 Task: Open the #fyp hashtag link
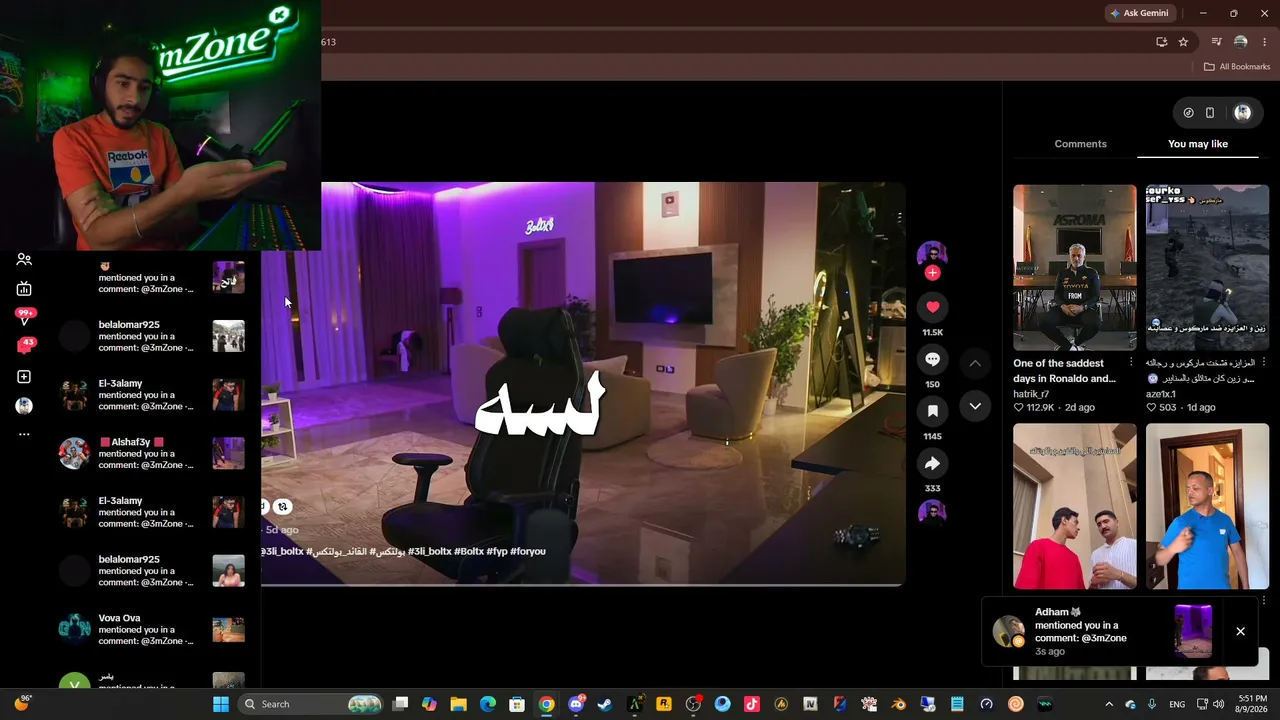coord(497,552)
